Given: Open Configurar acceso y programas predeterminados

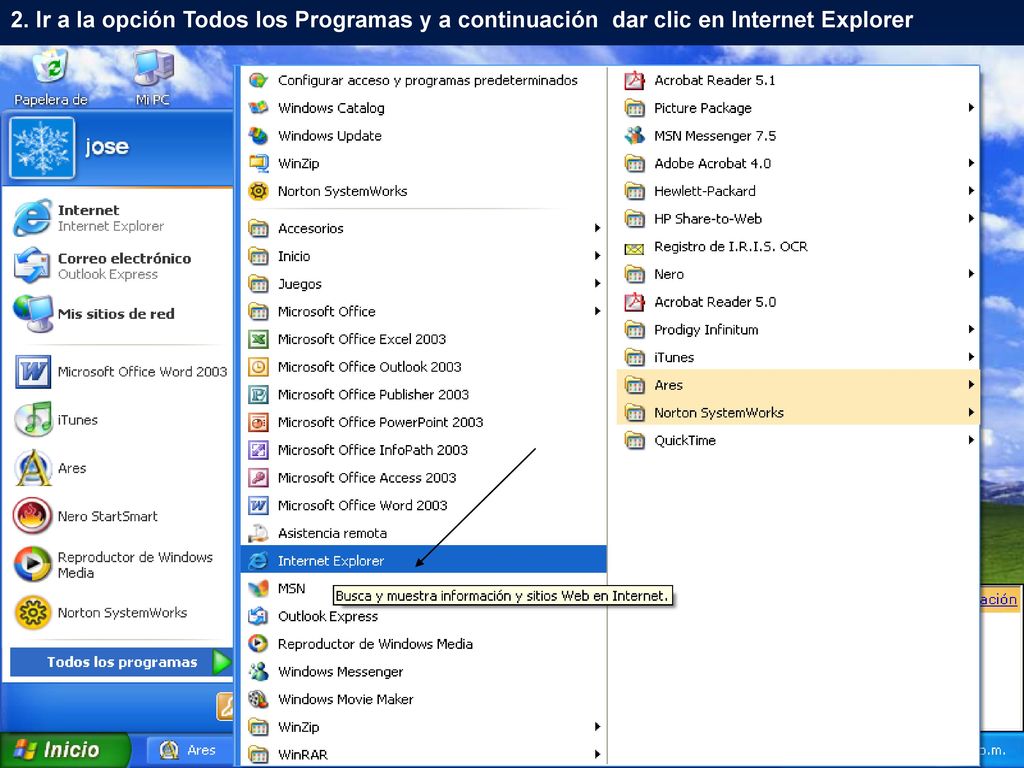Looking at the screenshot, I should point(423,80).
